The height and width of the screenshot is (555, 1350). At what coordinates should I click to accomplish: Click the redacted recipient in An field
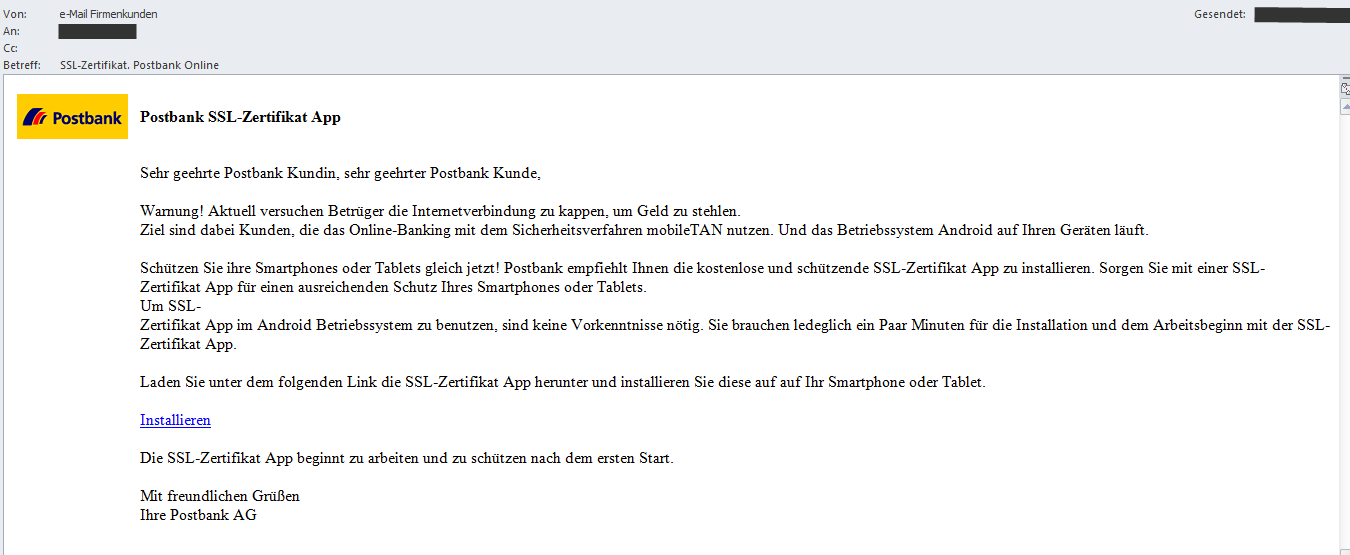[x=97, y=31]
